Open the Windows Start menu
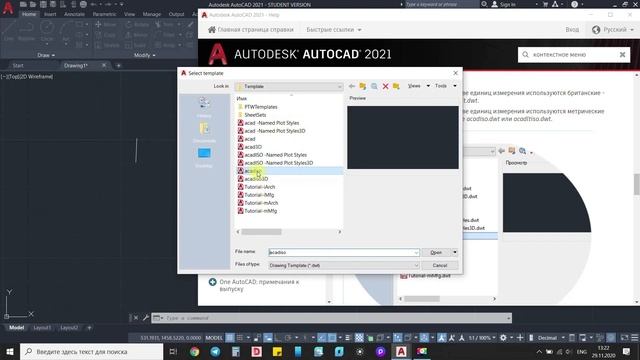 point(9,351)
